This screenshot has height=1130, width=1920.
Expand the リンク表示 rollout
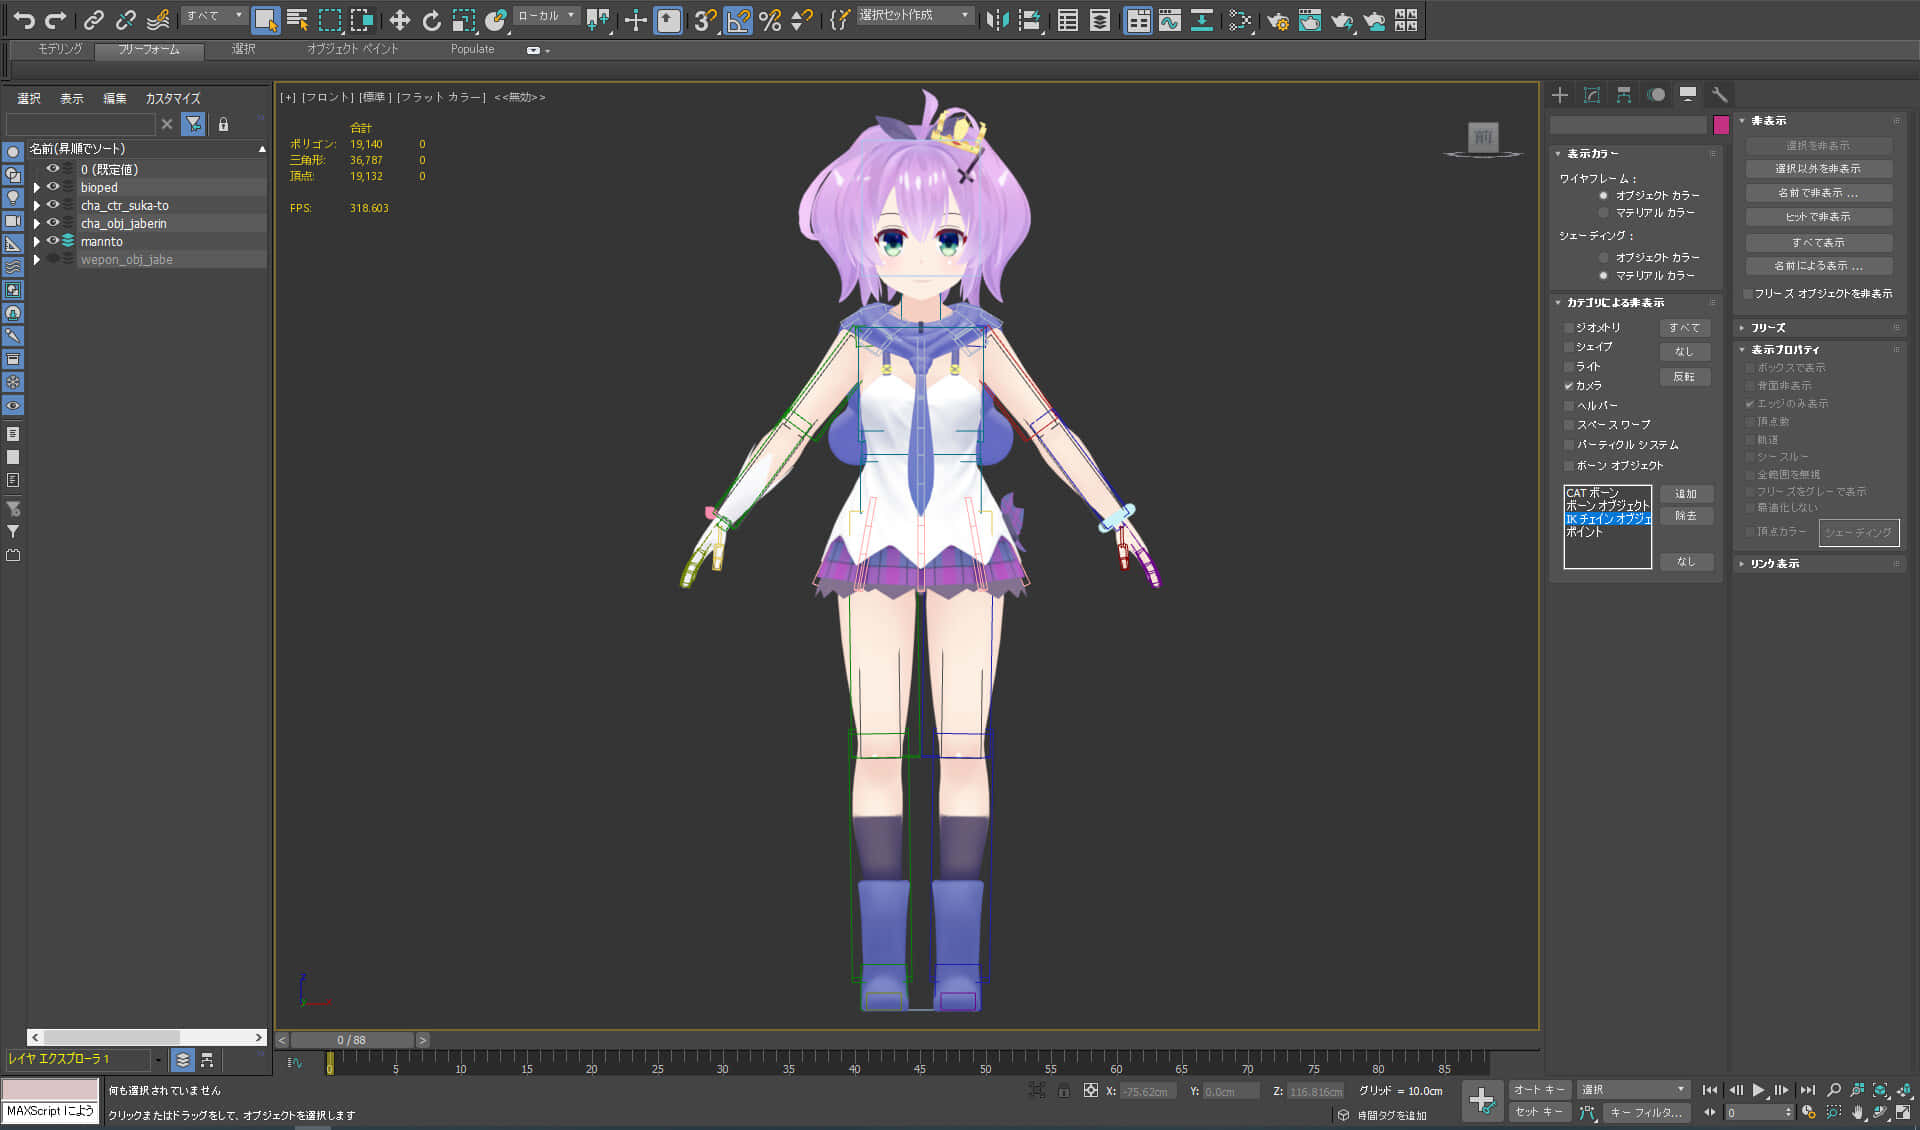coord(1820,564)
